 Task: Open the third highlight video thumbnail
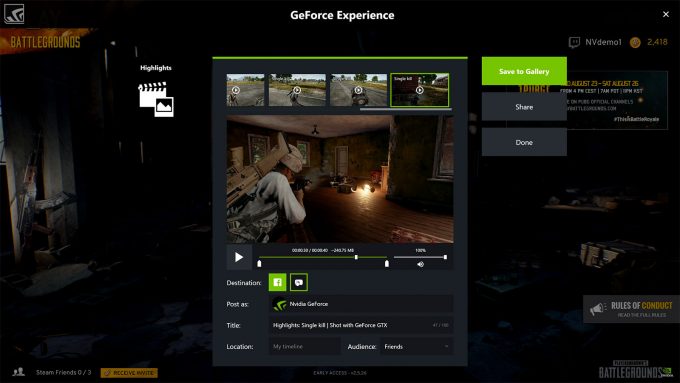coord(359,90)
